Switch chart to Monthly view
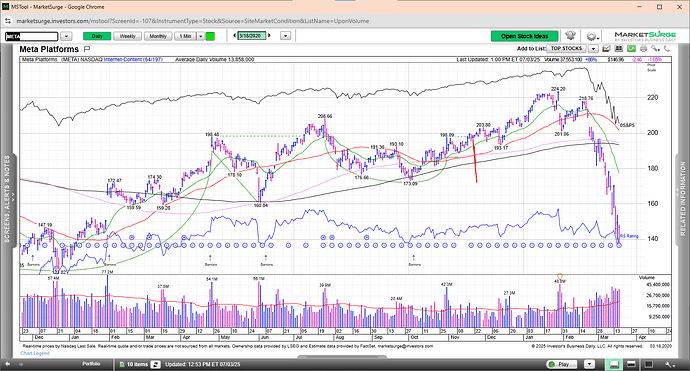The image size is (690, 371). 158,36
